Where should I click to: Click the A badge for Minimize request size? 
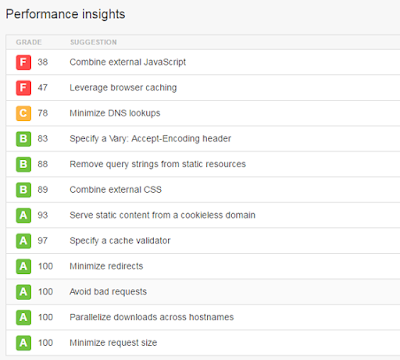(23, 343)
